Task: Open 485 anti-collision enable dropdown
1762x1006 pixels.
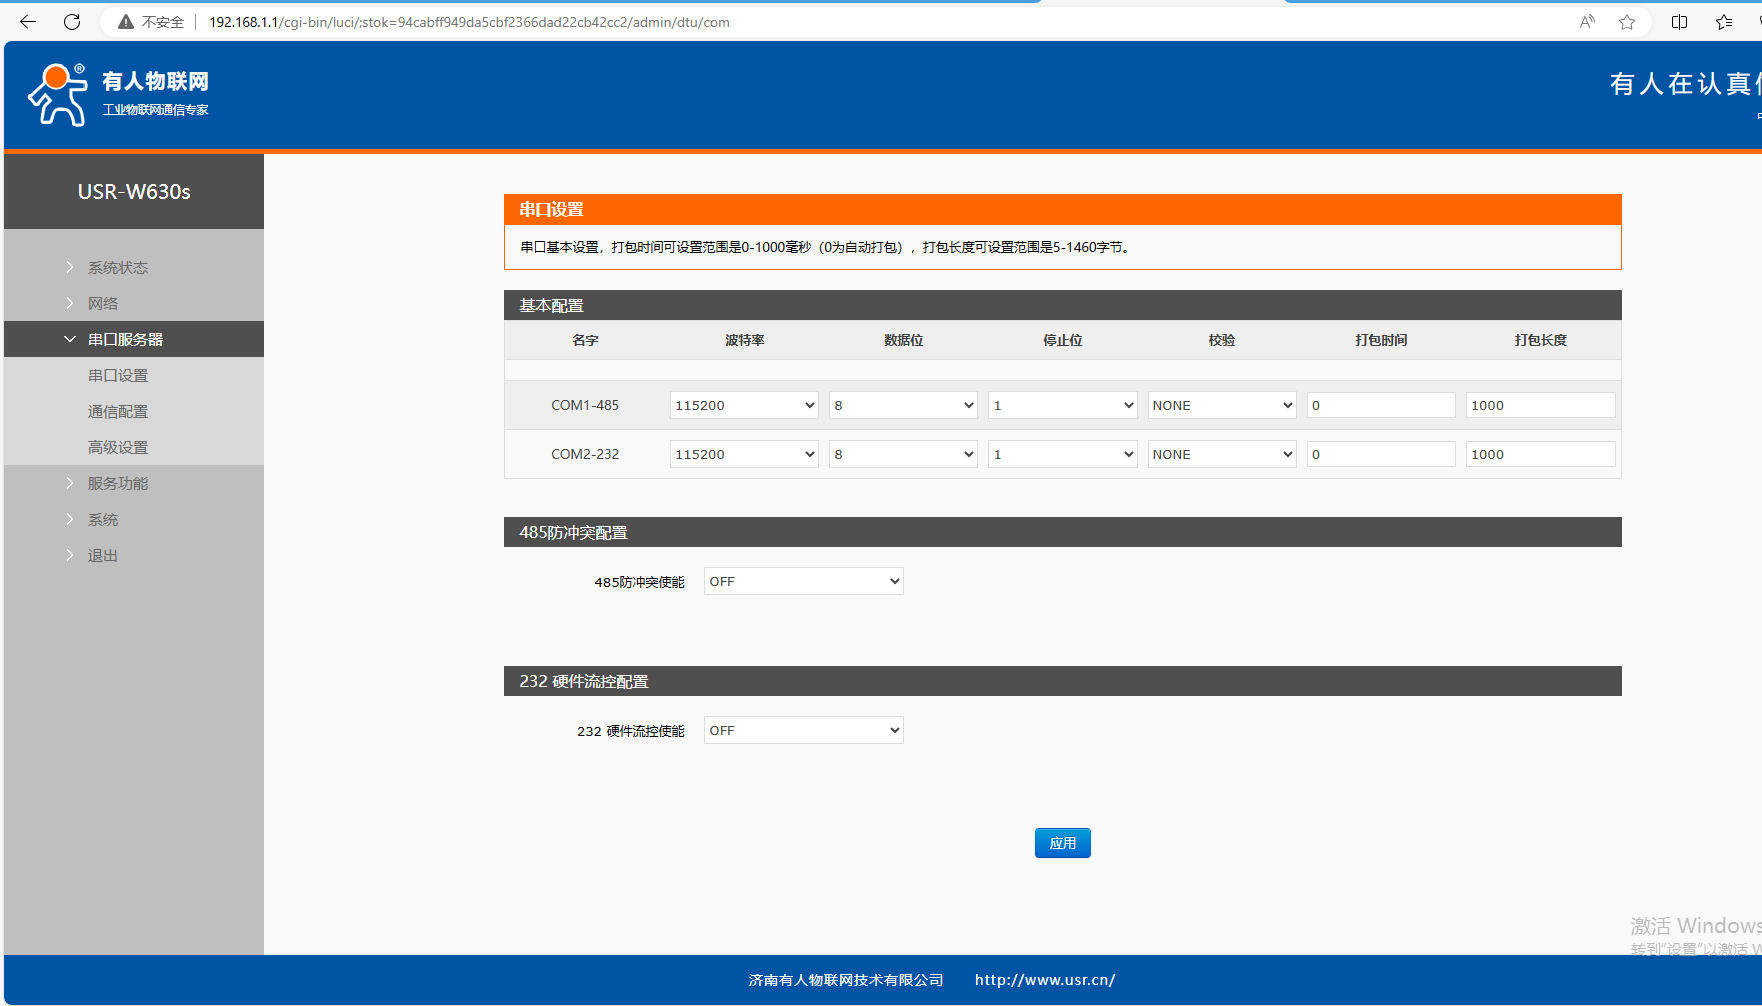Action: coord(803,581)
